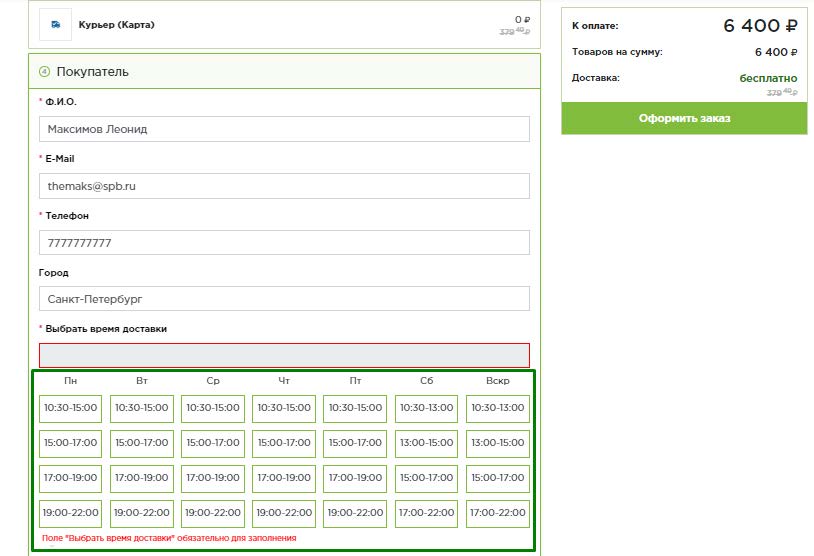This screenshot has width=814, height=556.
Task: Select Вскр slot 10:30-13:00
Action: [x=498, y=409]
